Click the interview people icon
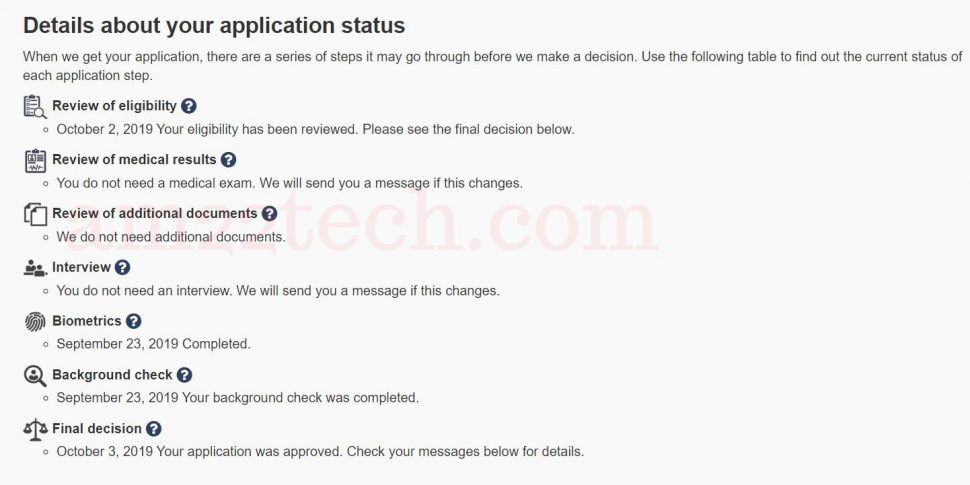 pyautogui.click(x=35, y=268)
